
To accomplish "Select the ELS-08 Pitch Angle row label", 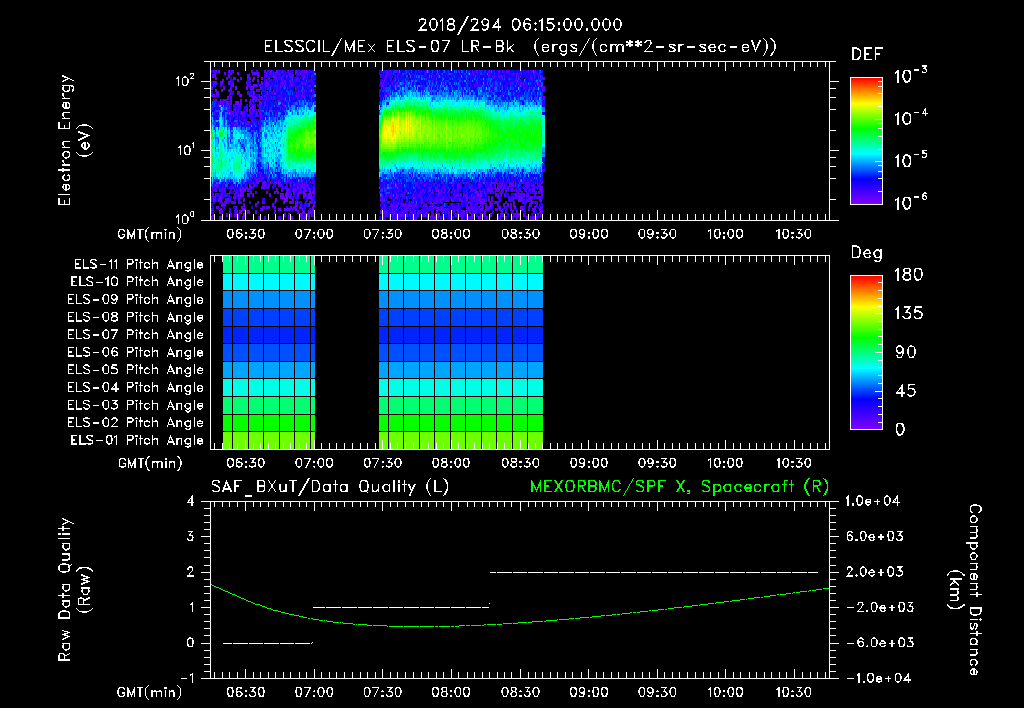I will pyautogui.click(x=136, y=317).
